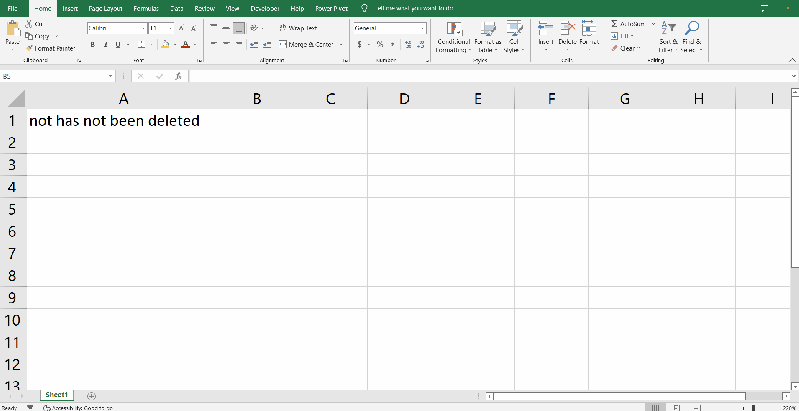Click the Insert cells icon
The width and height of the screenshot is (799, 411).
click(546, 30)
